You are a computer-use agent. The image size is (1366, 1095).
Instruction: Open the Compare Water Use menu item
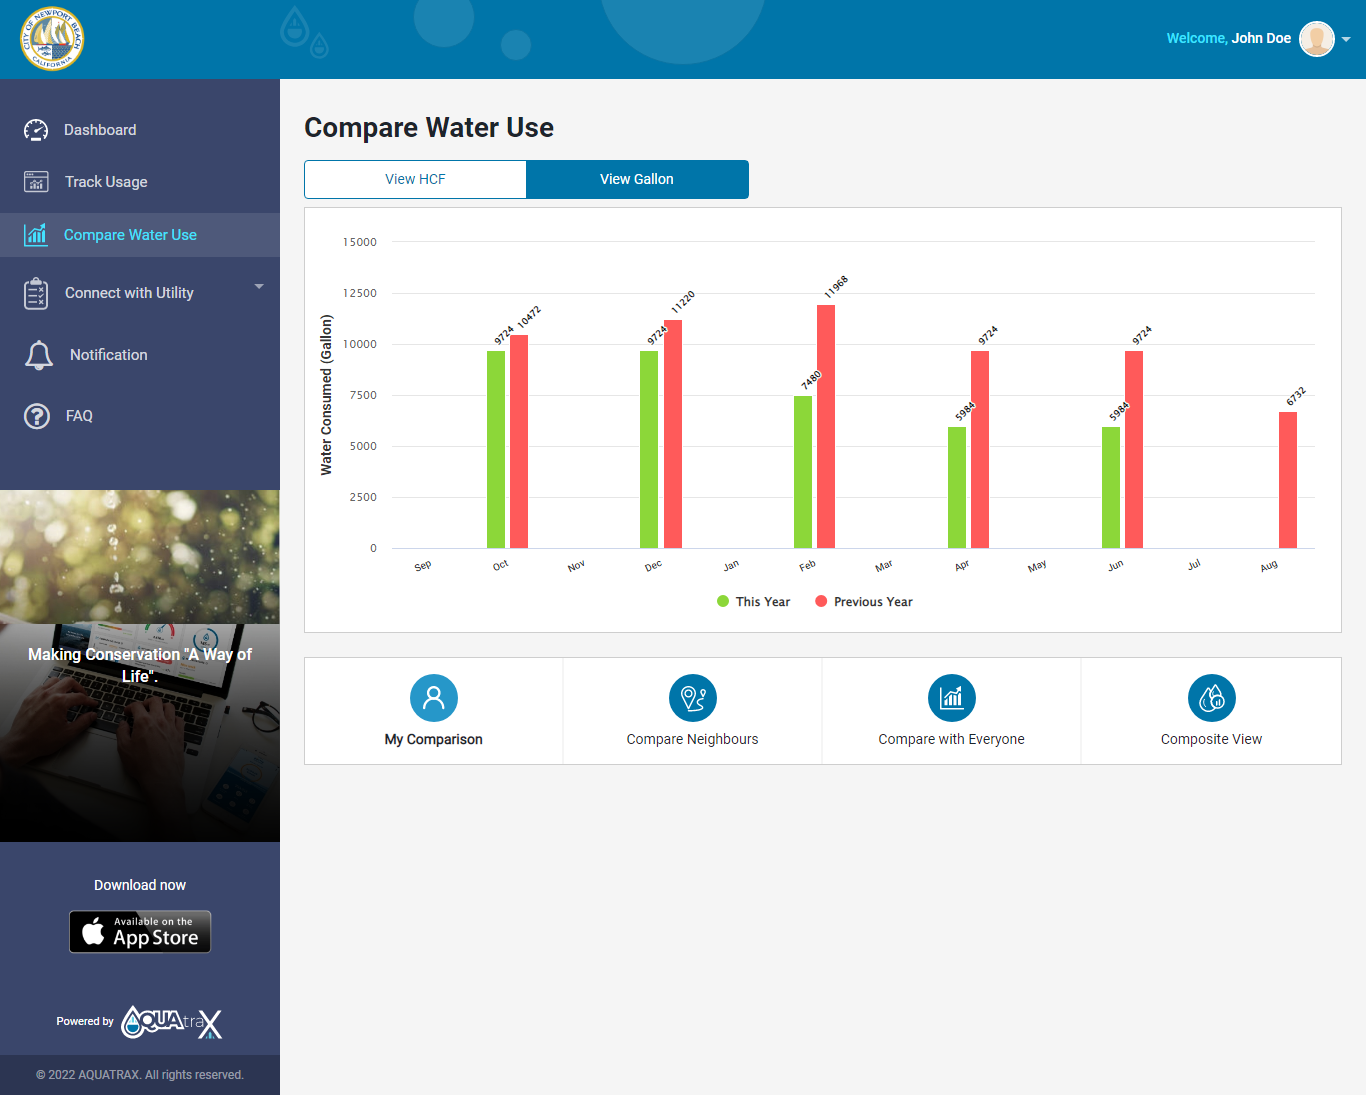click(129, 234)
